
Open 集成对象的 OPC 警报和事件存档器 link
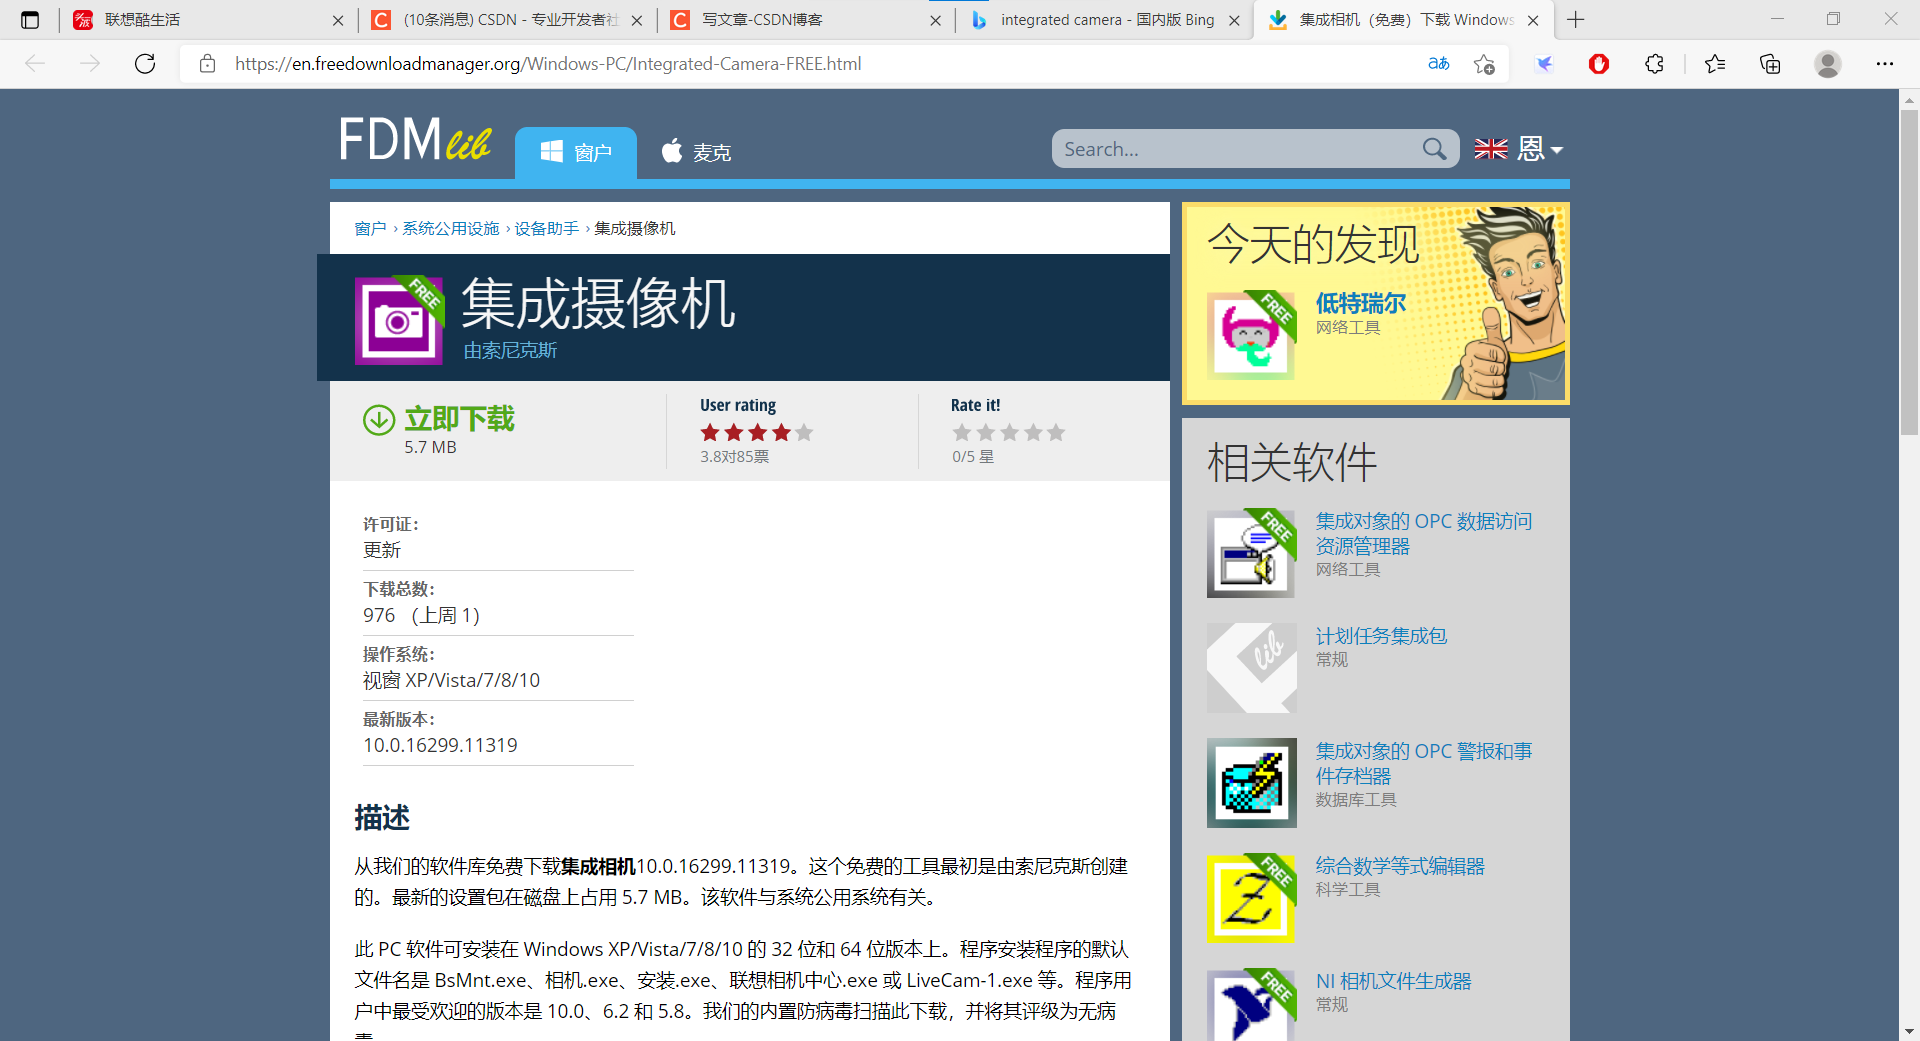[1423, 763]
